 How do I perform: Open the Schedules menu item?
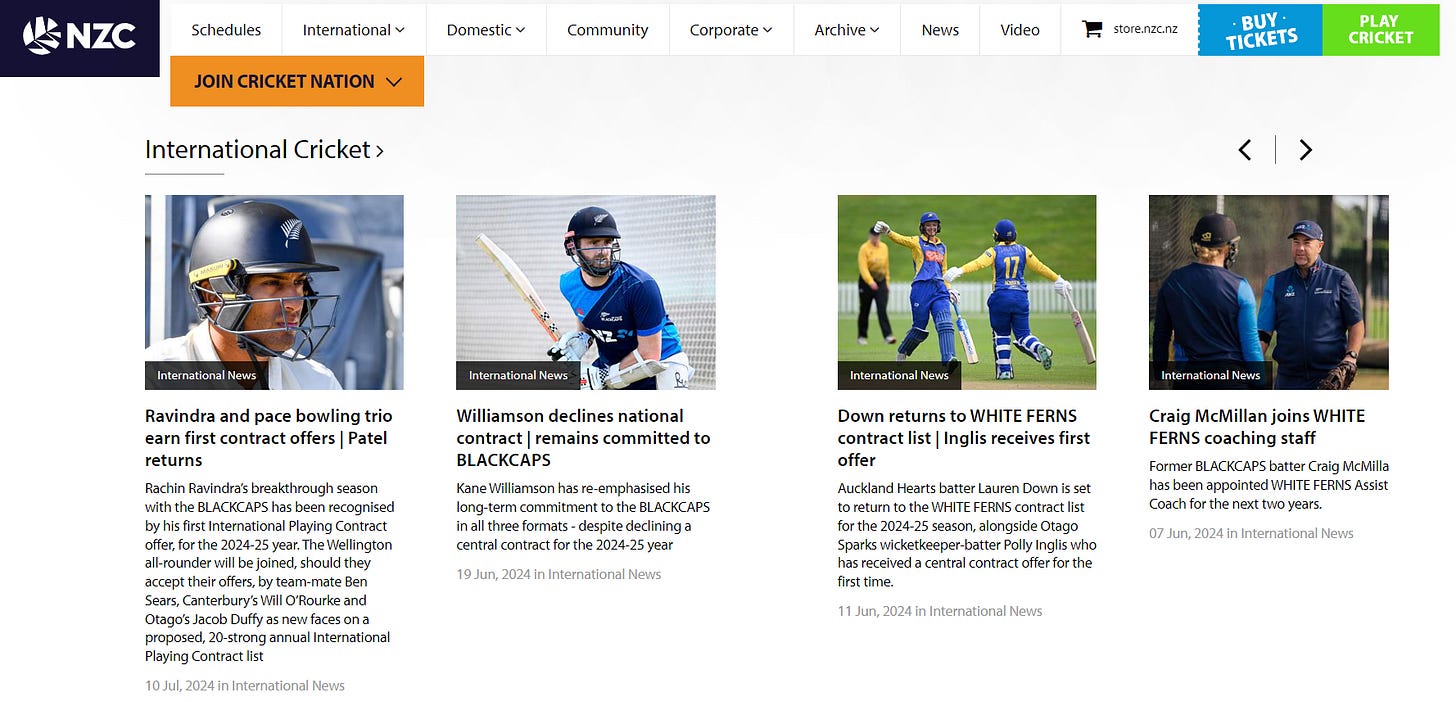[x=226, y=30]
